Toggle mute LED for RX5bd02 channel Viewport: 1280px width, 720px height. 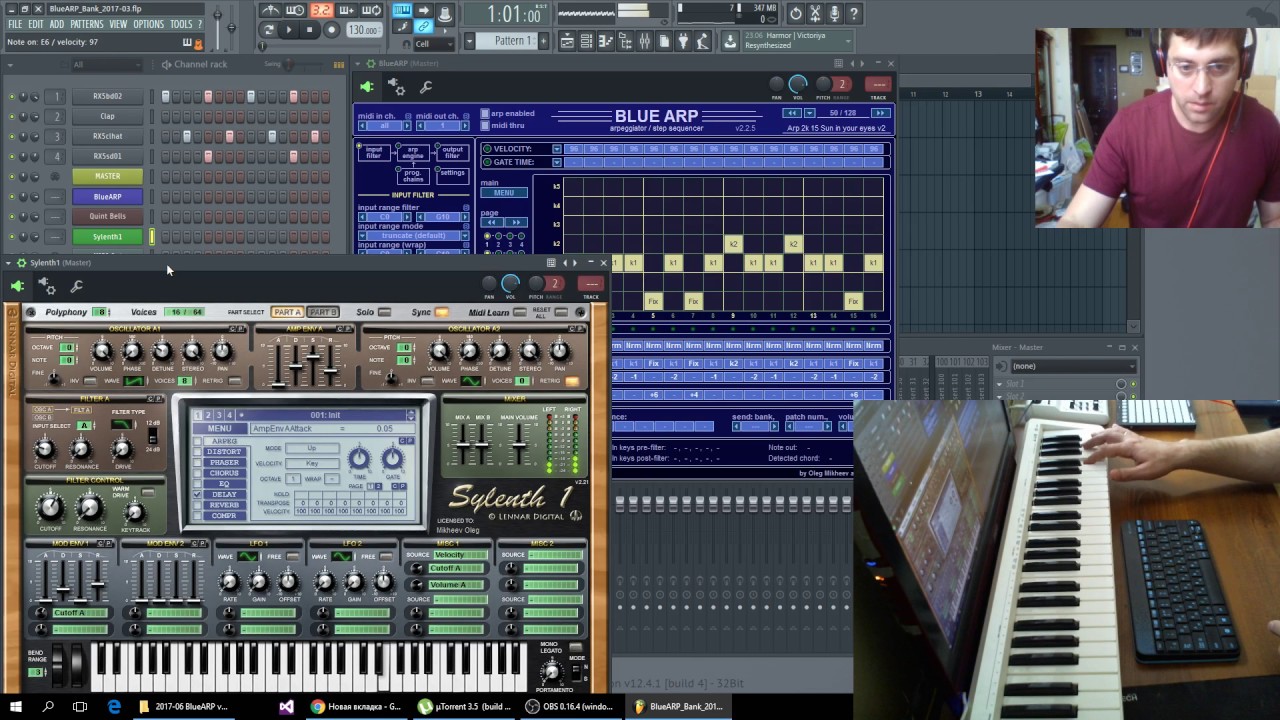[12, 97]
